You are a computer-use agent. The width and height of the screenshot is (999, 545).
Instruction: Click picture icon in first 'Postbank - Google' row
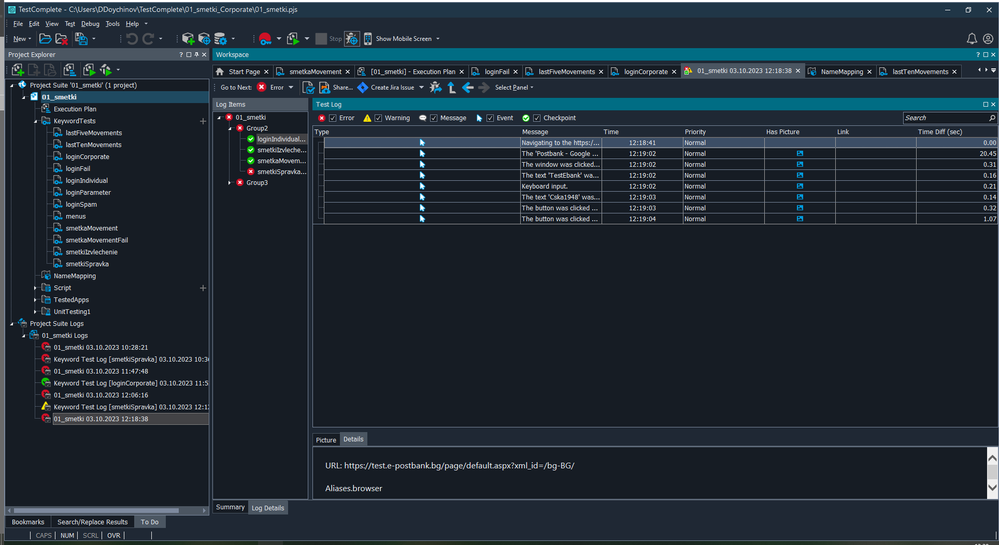[800, 153]
